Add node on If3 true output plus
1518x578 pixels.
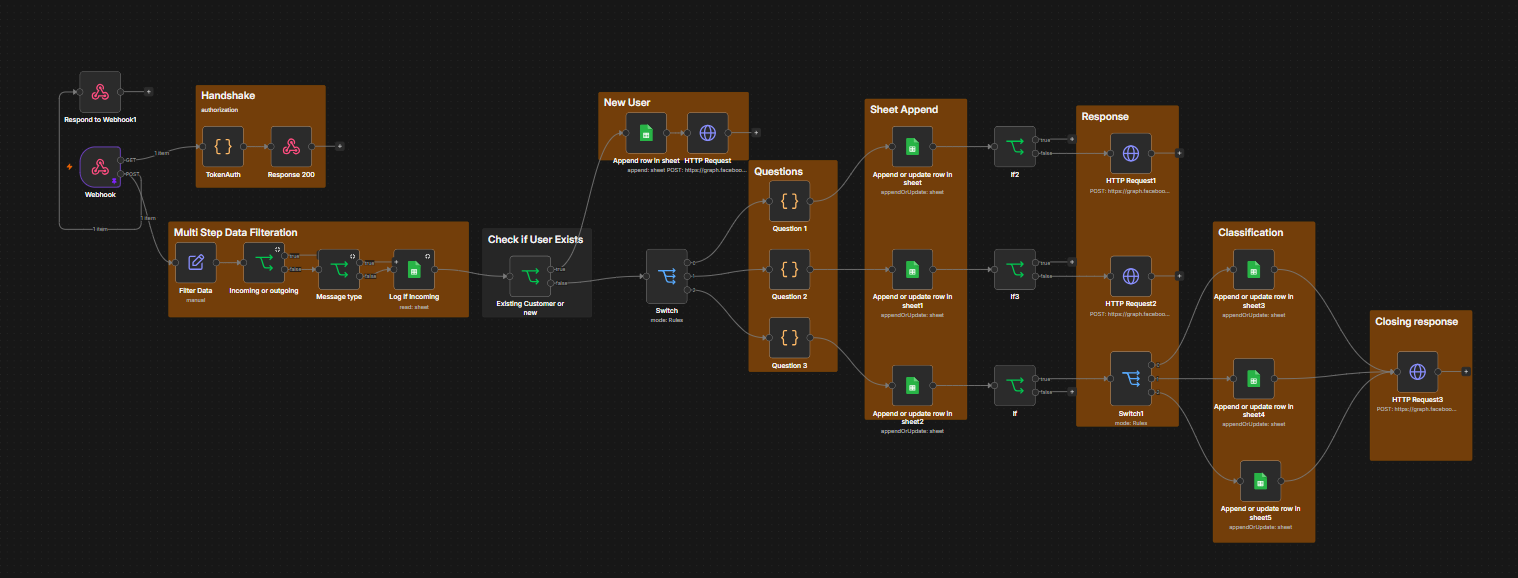click(1072, 263)
